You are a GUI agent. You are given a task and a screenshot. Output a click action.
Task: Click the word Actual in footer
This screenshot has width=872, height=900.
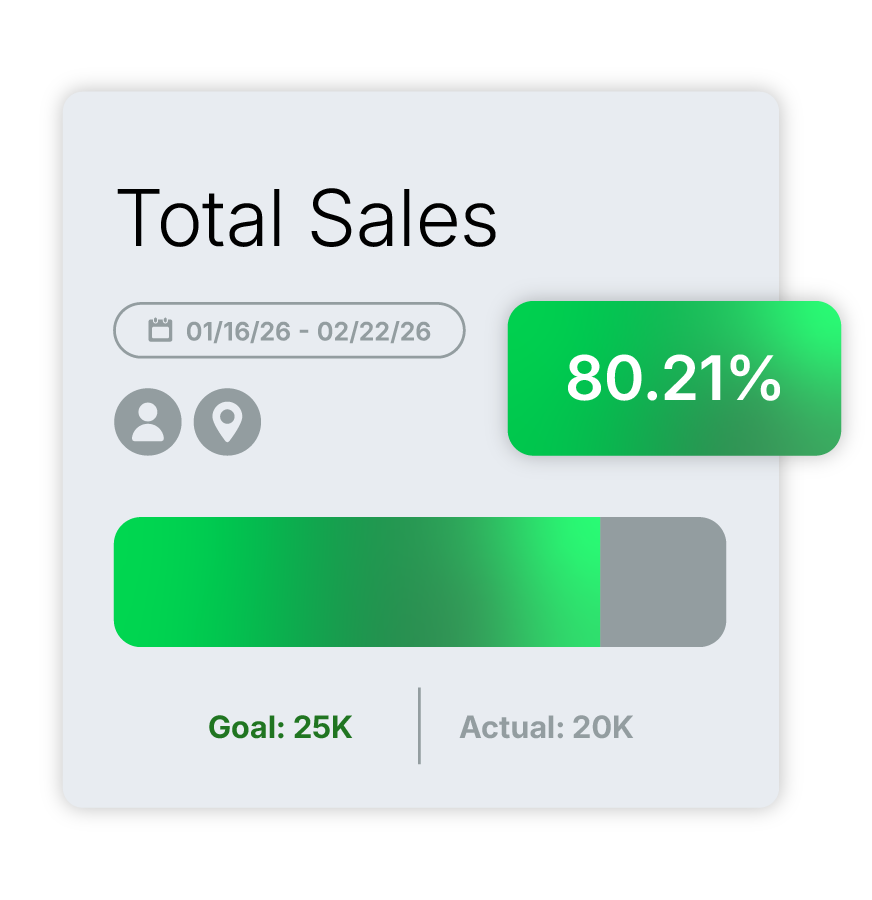tap(510, 727)
